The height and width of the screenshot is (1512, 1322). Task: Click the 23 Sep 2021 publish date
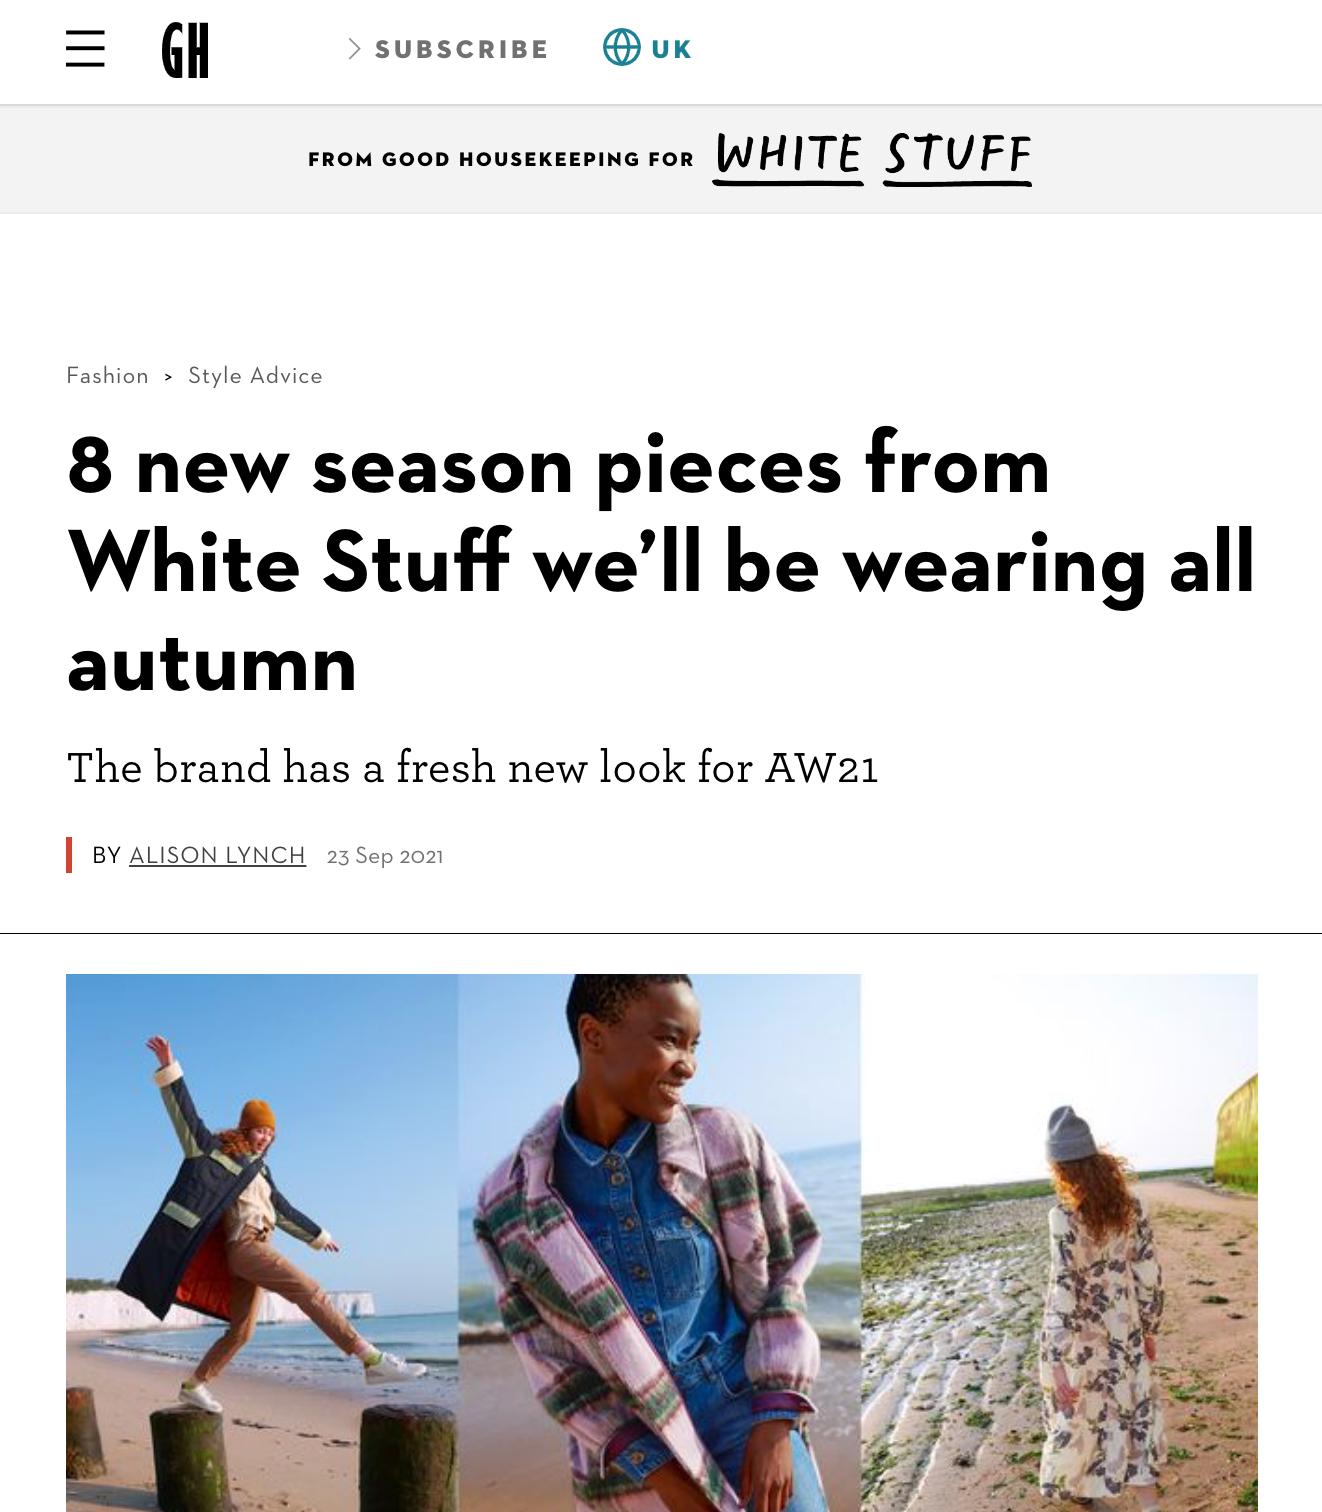(385, 856)
